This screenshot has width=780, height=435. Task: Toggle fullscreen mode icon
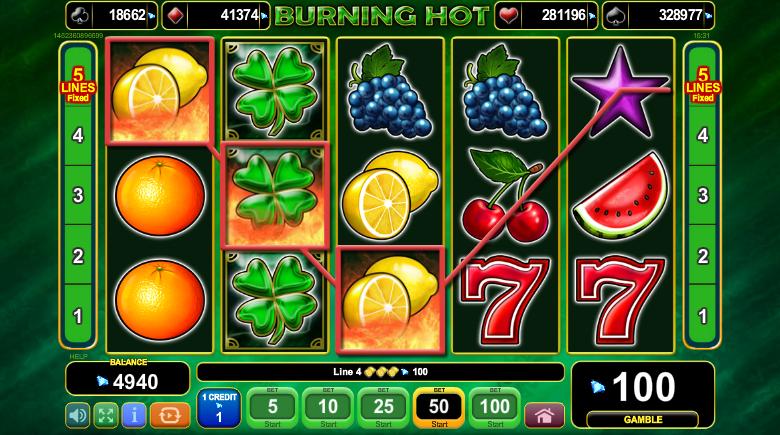pos(105,415)
